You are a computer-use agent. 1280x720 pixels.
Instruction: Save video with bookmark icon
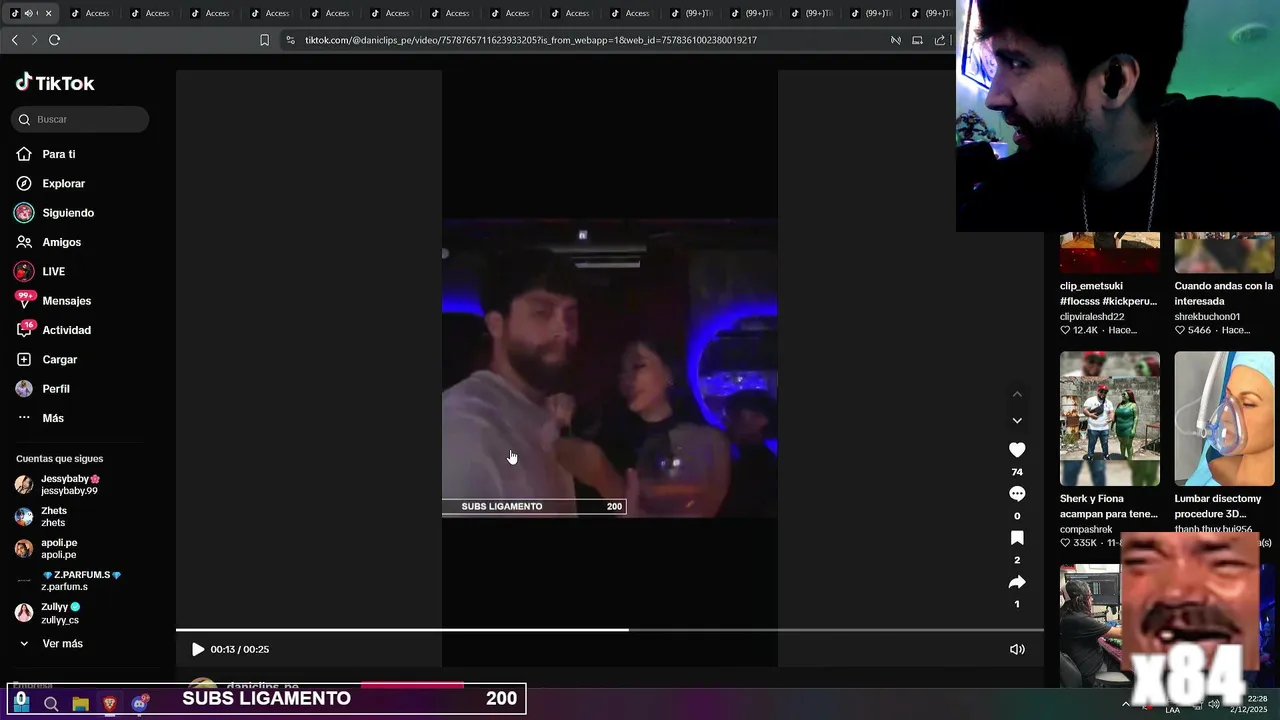pos(1017,538)
